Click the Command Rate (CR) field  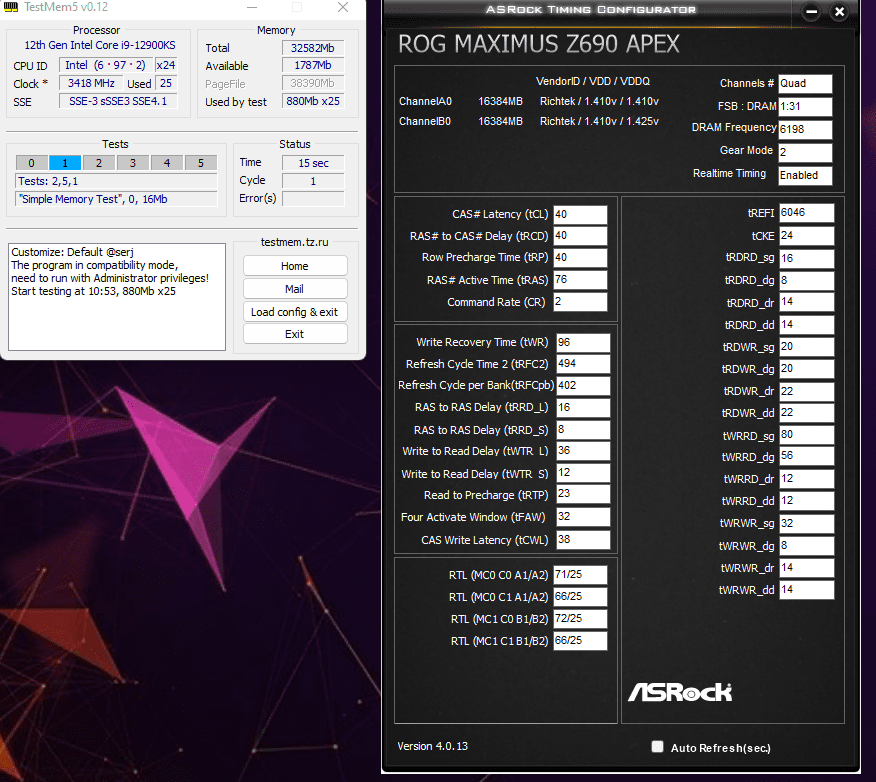580,302
